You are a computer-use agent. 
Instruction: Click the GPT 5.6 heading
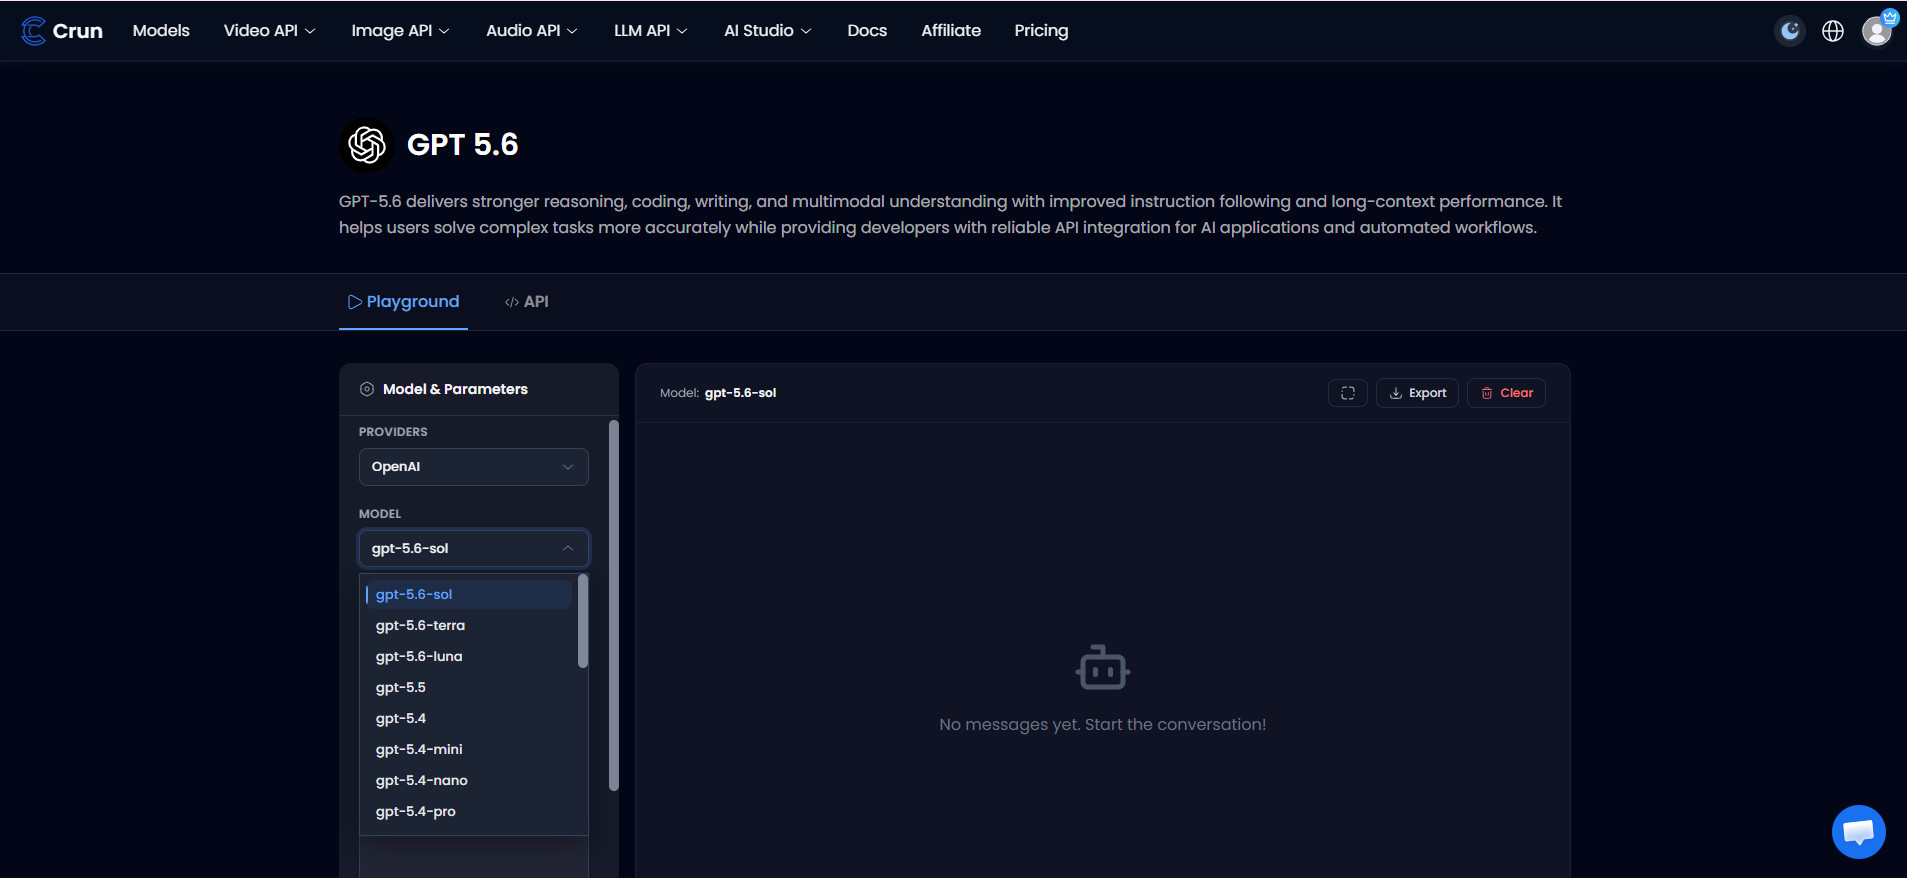pyautogui.click(x=463, y=145)
